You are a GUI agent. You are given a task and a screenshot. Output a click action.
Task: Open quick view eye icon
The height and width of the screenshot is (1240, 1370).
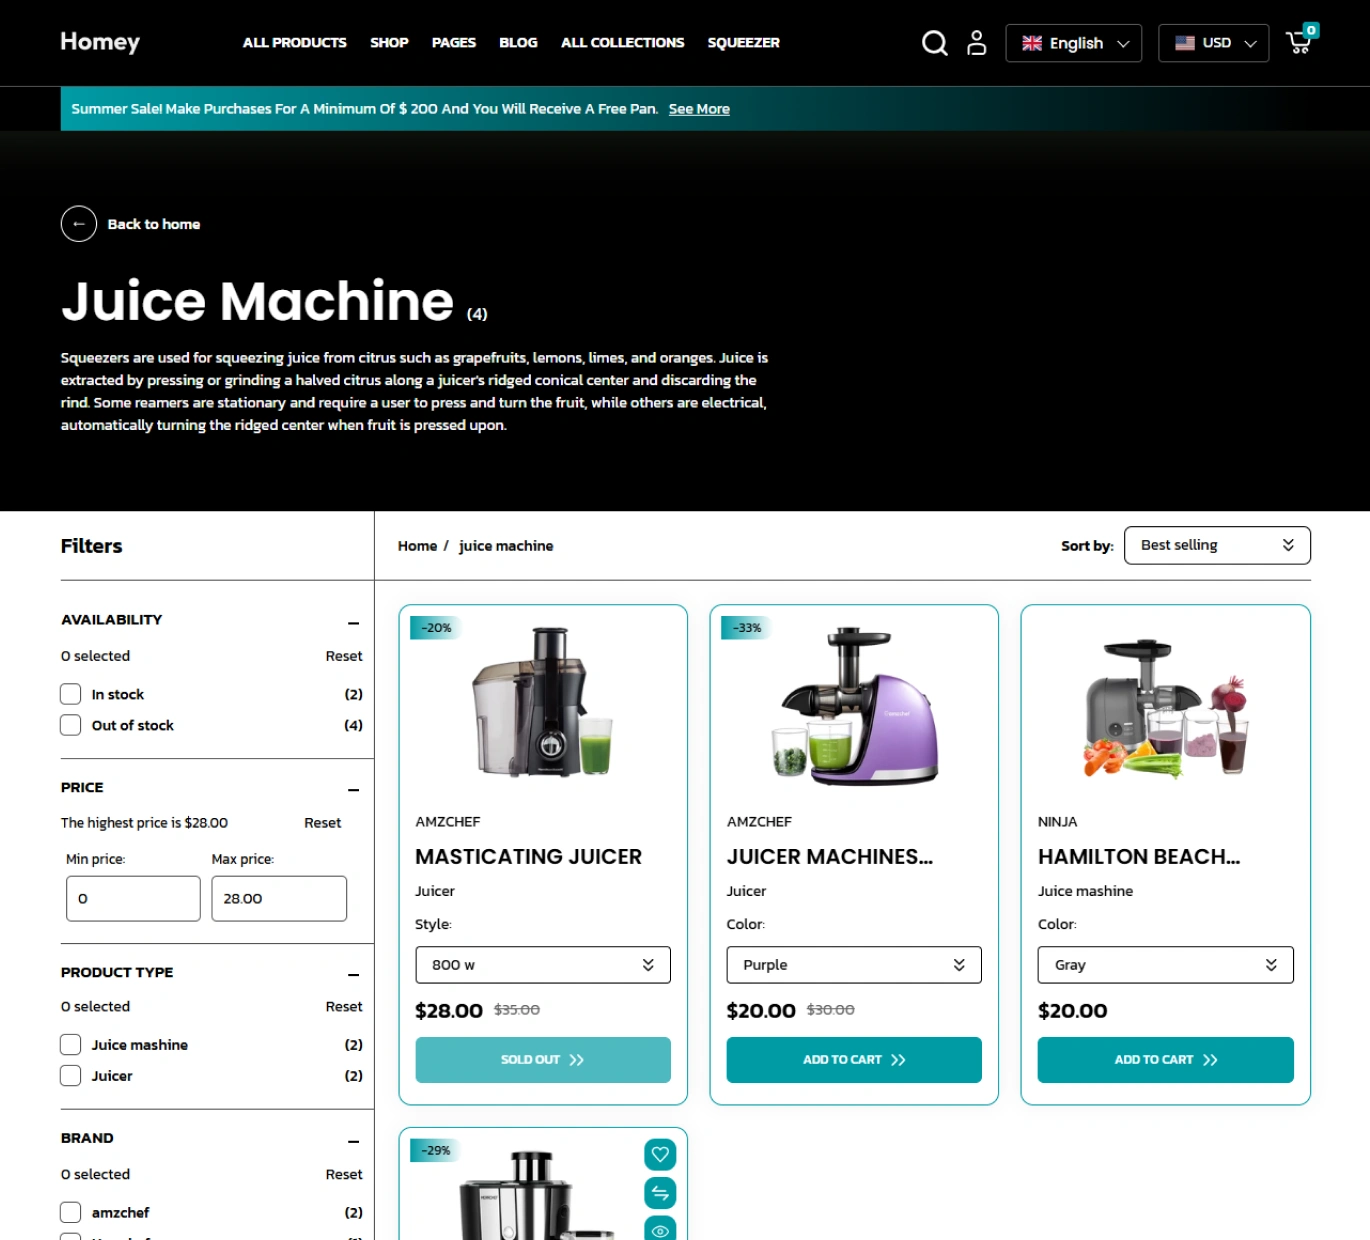click(x=660, y=1229)
